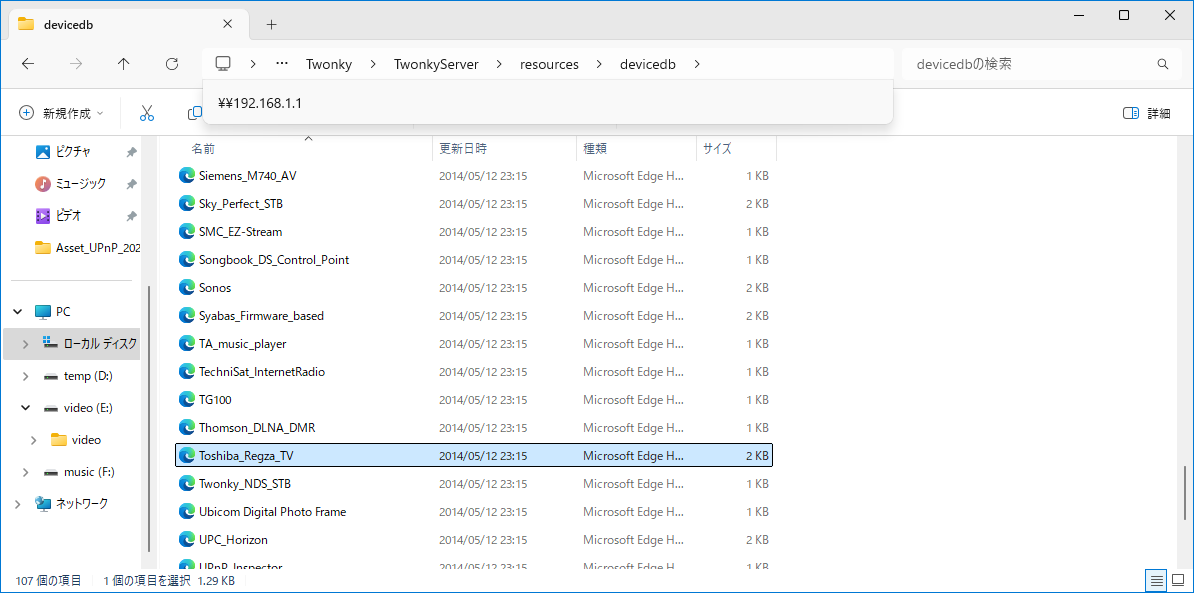Expand the ネットワーク node
Image resolution: width=1194 pixels, height=593 pixels.
click(x=18, y=504)
